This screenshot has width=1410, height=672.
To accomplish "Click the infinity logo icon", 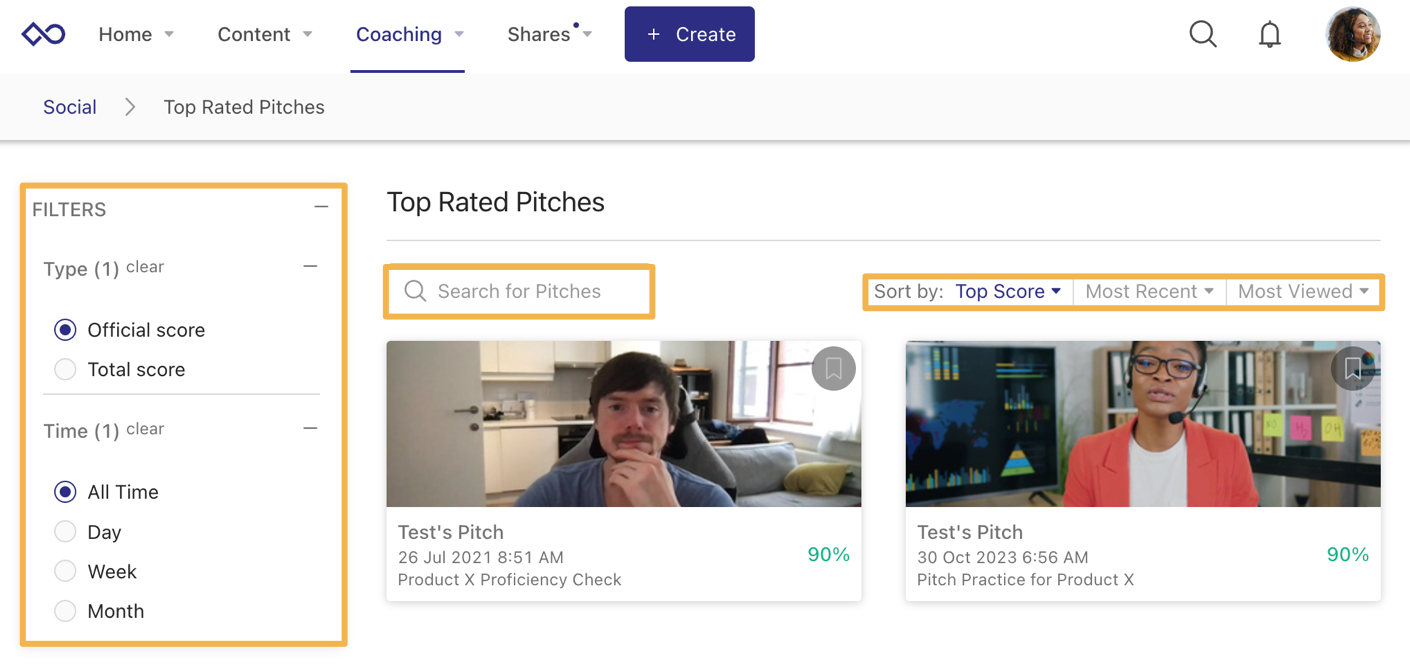I will tap(43, 34).
